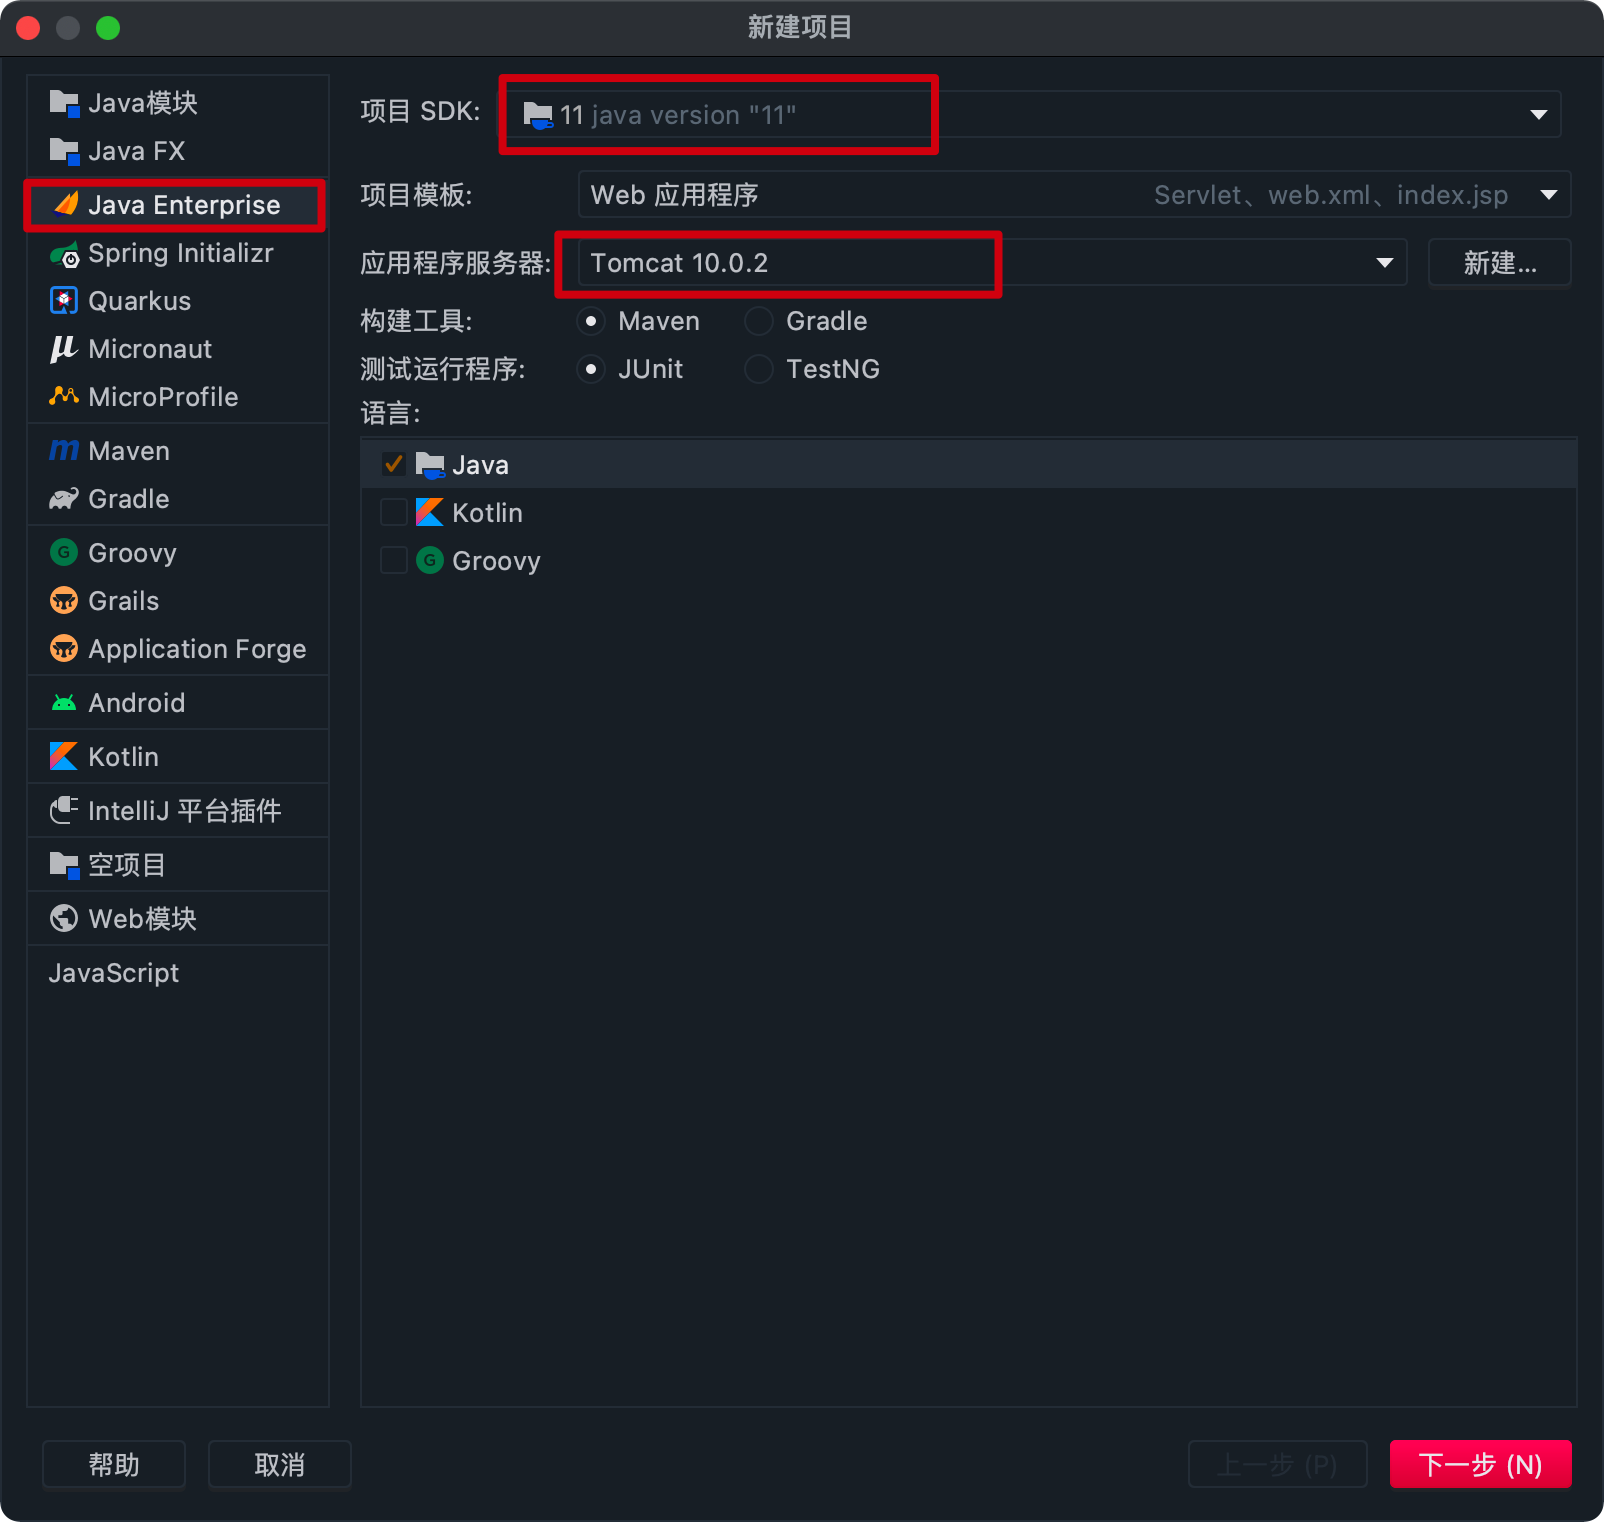Image resolution: width=1604 pixels, height=1522 pixels.
Task: Choose Micronaut in the project list
Action: (178, 349)
